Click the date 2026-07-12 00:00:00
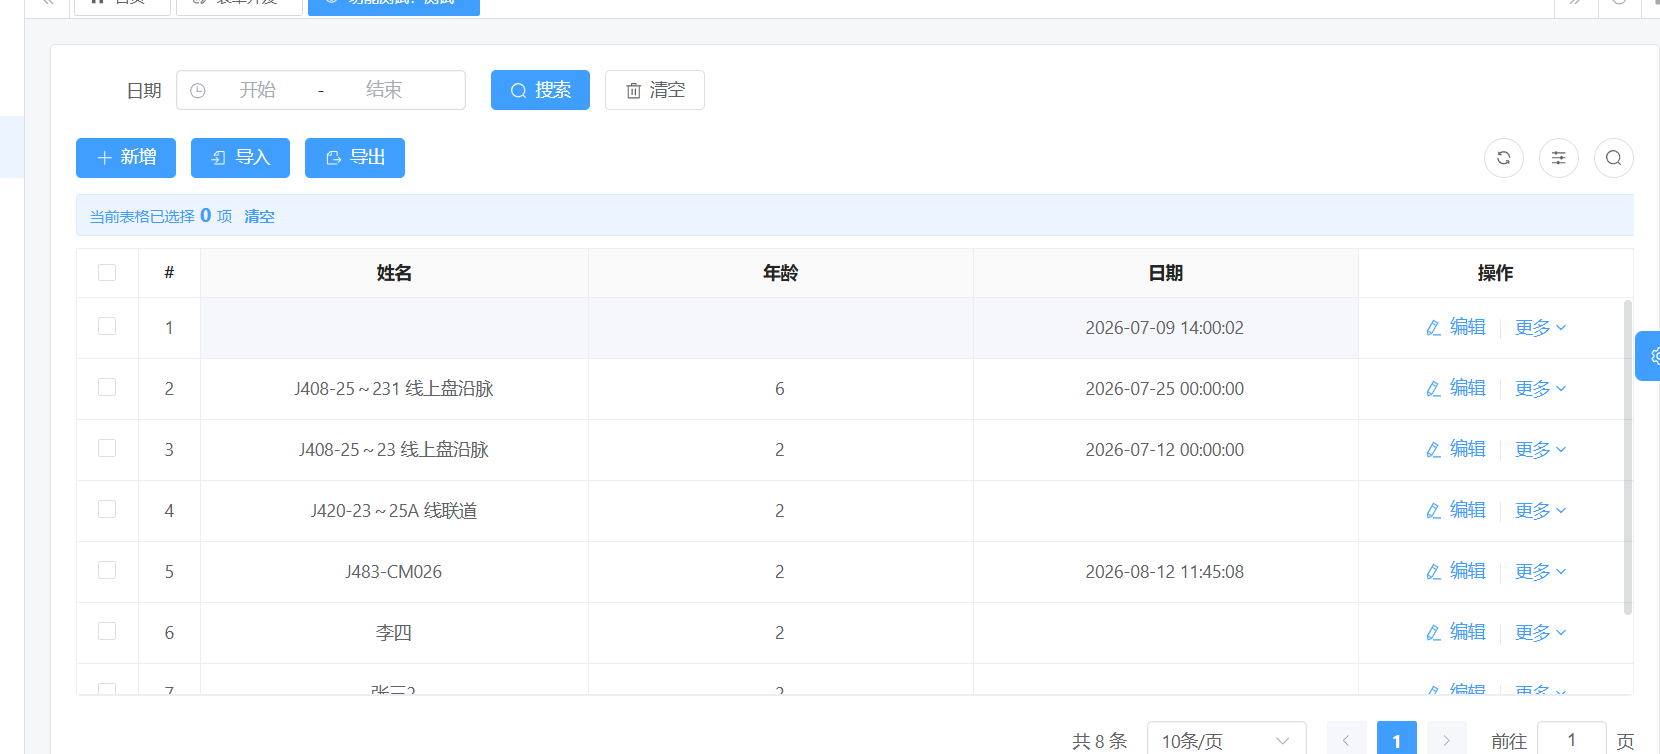This screenshot has width=1660, height=754. (x=1165, y=450)
